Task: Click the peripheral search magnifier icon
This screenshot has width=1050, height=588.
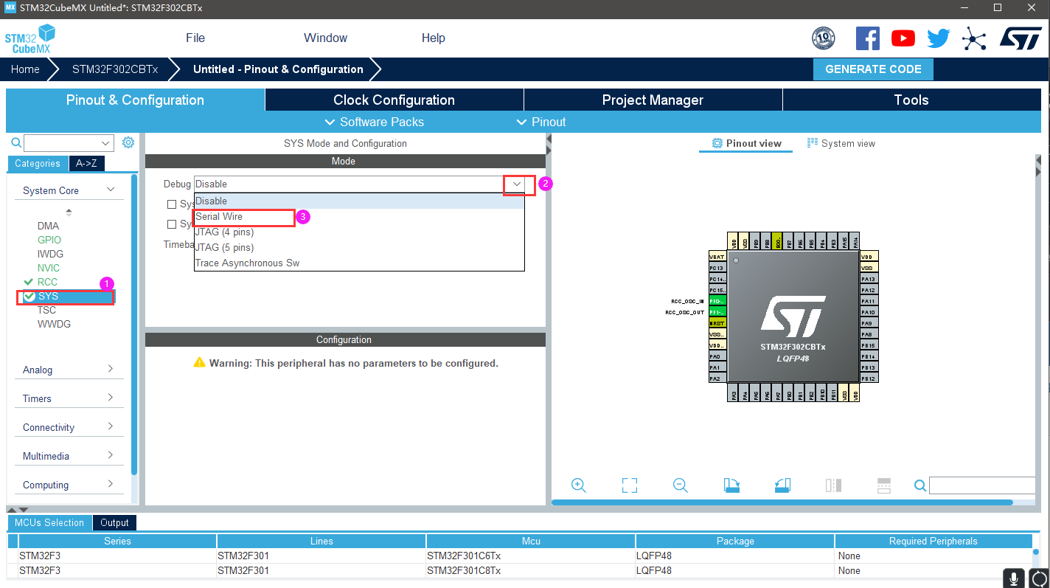Action: (16, 143)
